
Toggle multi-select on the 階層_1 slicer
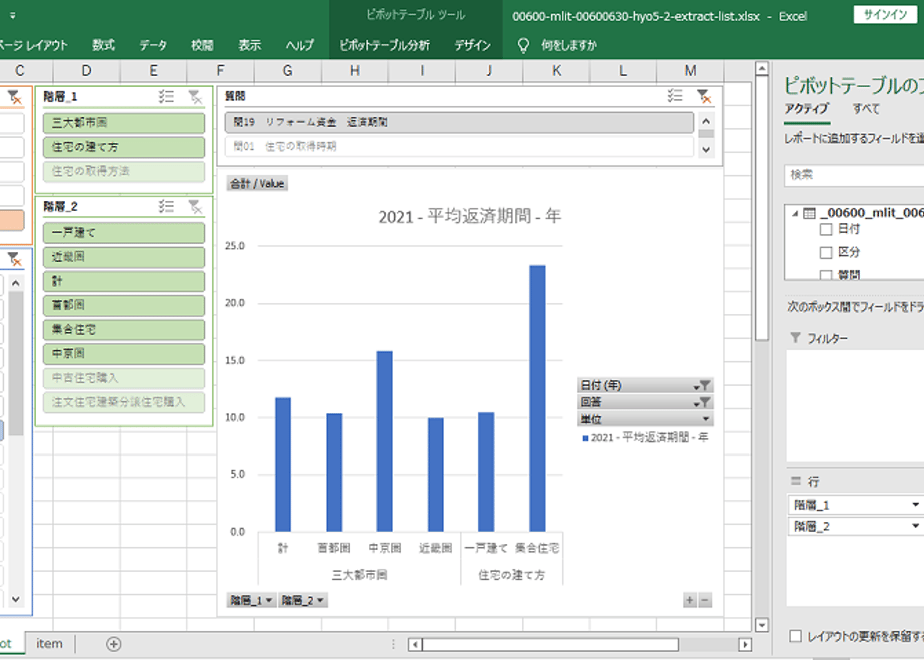pos(166,97)
